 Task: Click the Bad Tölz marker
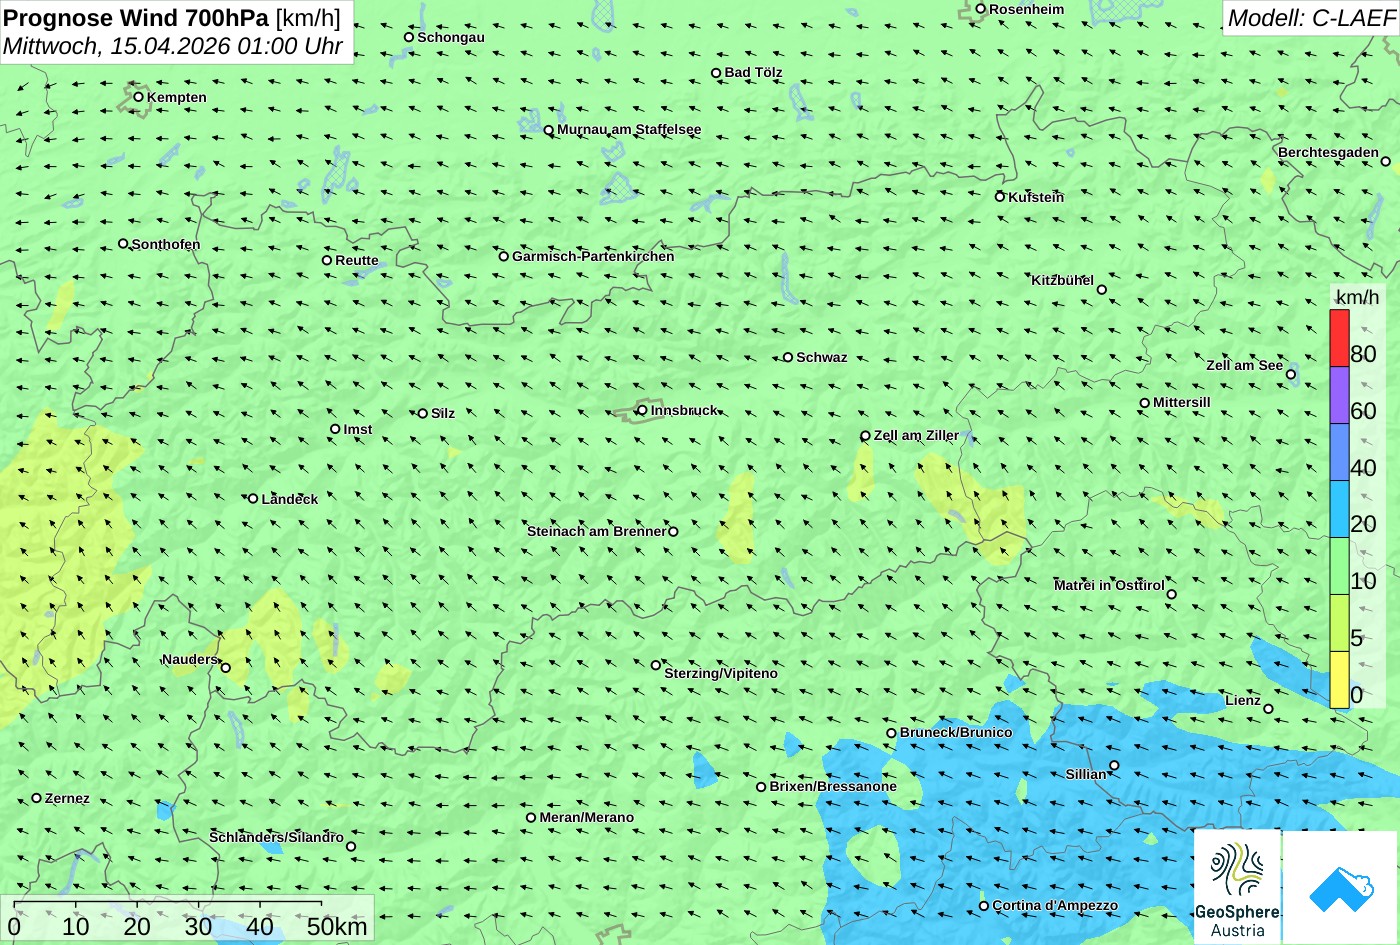(716, 73)
